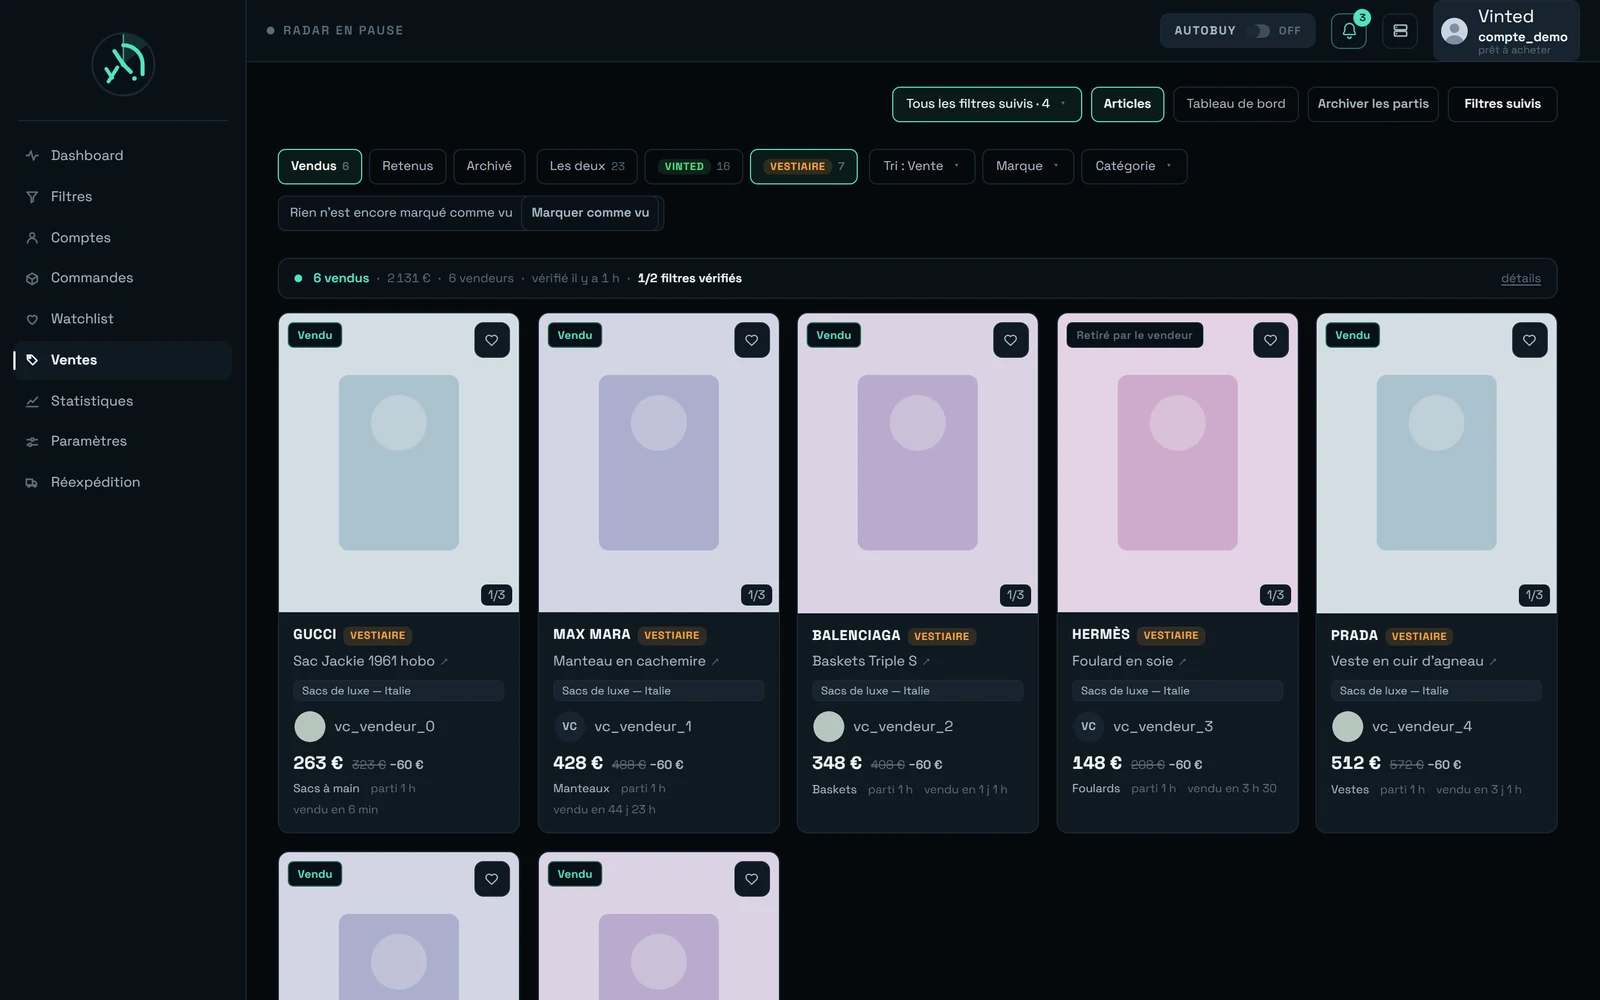Click the 428 € price on Max Mara card
The width and height of the screenshot is (1600, 1000).
(x=578, y=763)
